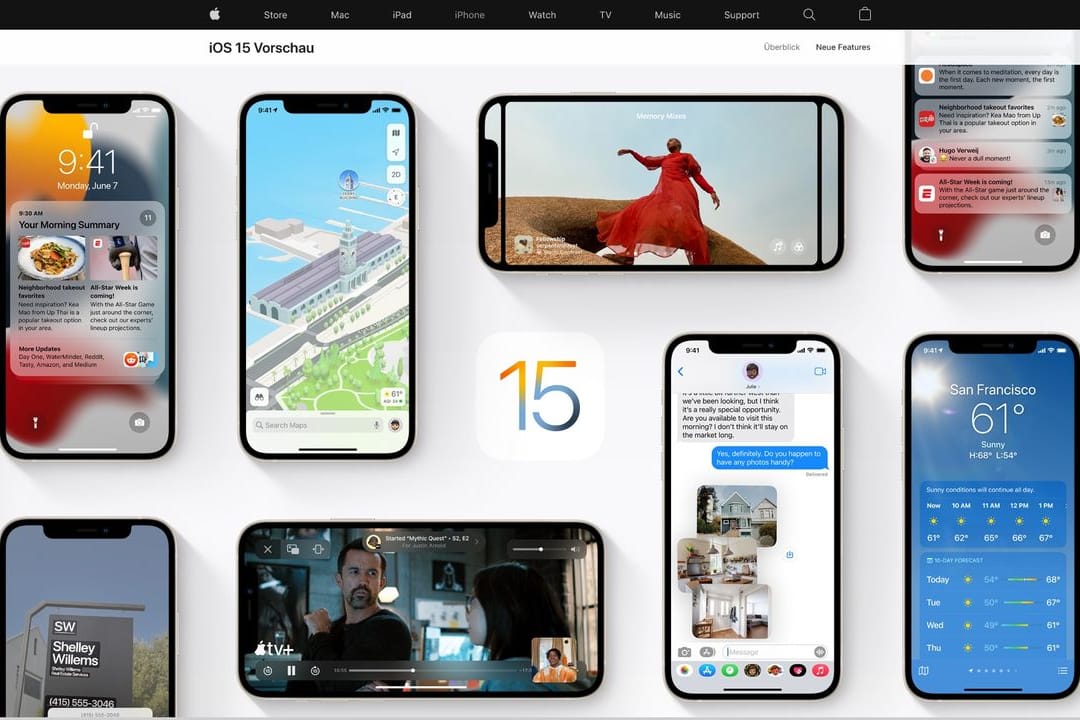Screen dimensions: 1080x720
Task: Click the Search Maps input field
Action: 318,425
